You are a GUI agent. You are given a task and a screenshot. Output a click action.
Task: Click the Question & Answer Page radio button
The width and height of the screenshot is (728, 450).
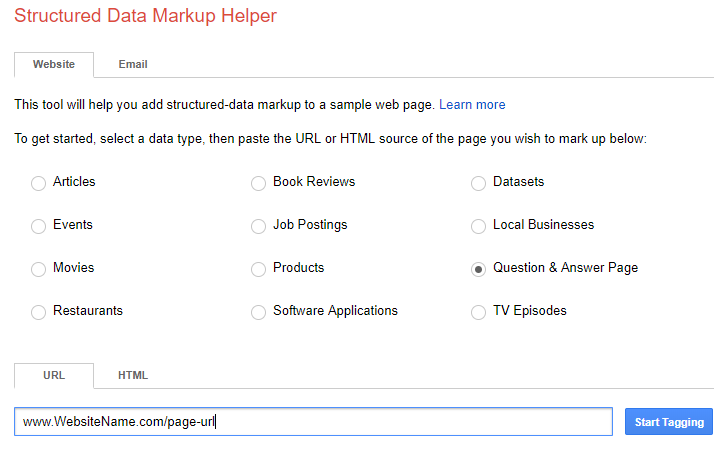click(479, 269)
